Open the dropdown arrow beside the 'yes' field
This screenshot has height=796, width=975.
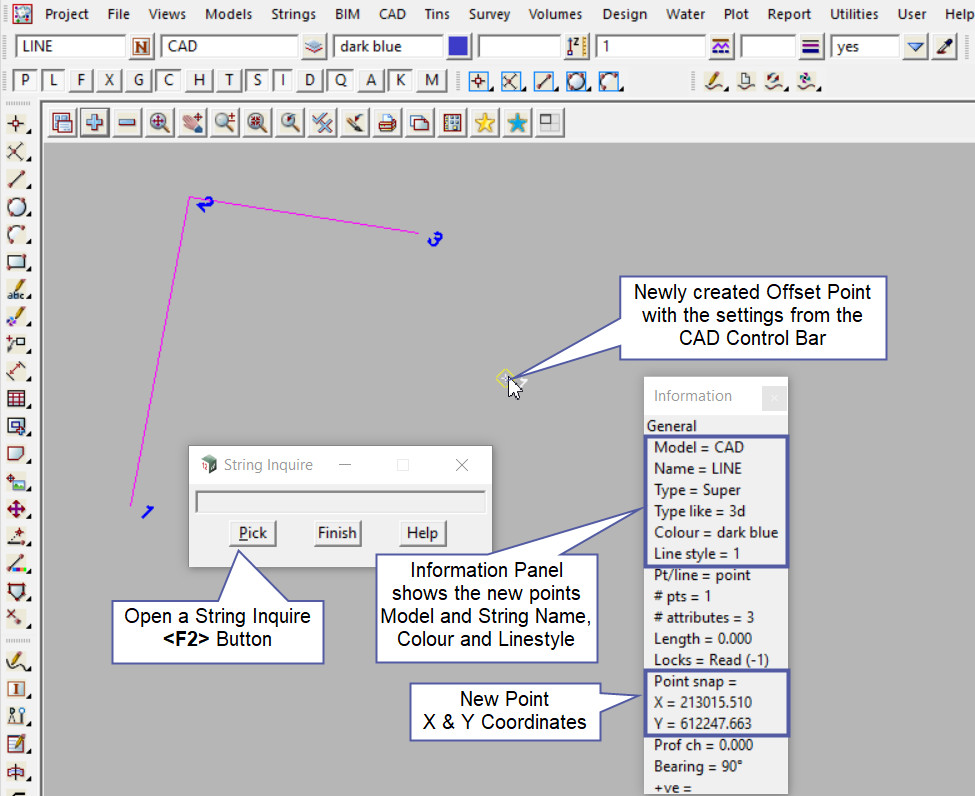(x=915, y=47)
